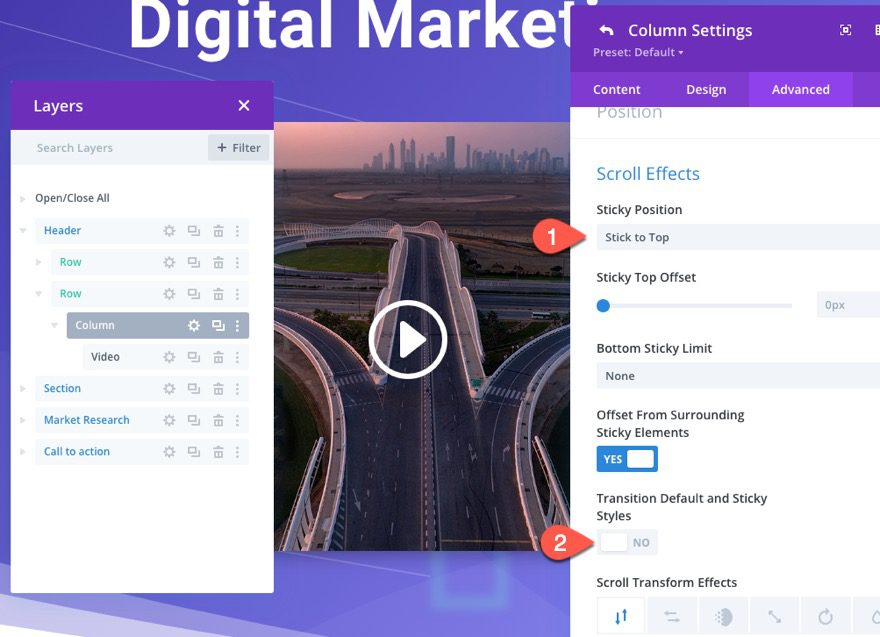Disable Offset From Surrounding Sticky Elements
Viewport: 880px width, 637px height.
click(627, 458)
